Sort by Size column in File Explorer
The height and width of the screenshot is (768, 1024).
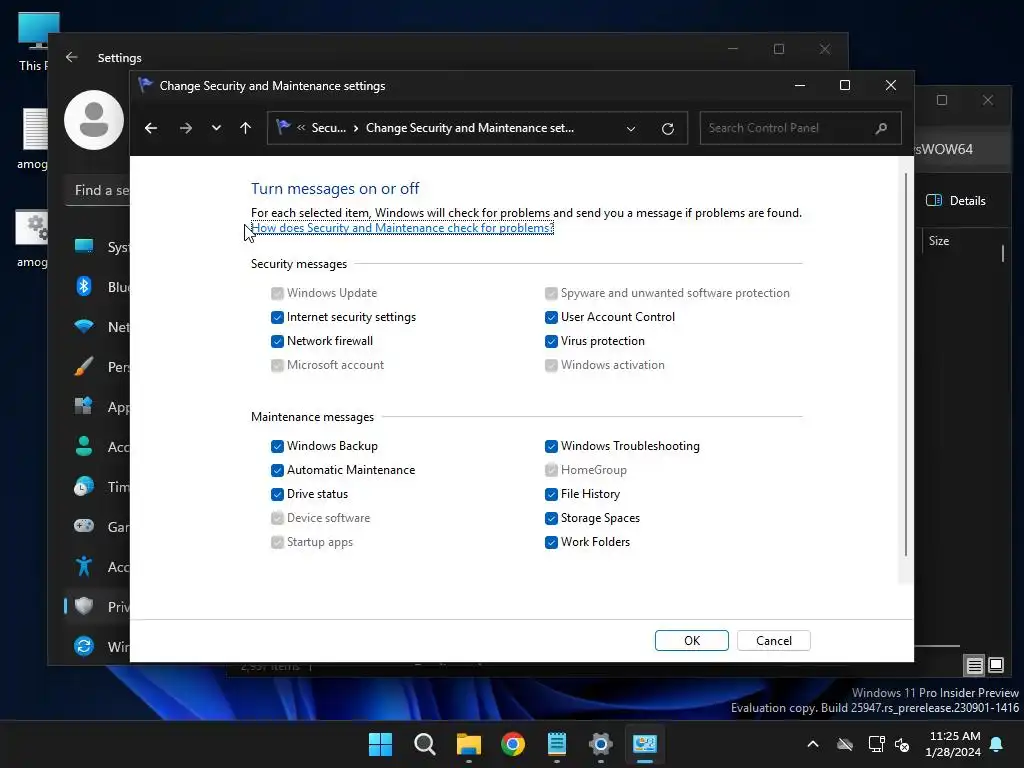pos(939,241)
